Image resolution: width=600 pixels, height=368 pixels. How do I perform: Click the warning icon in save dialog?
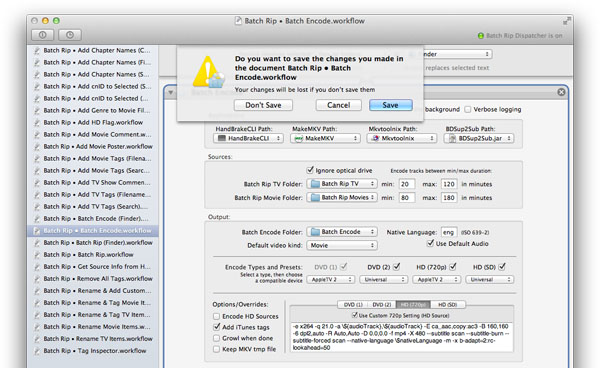click(208, 72)
